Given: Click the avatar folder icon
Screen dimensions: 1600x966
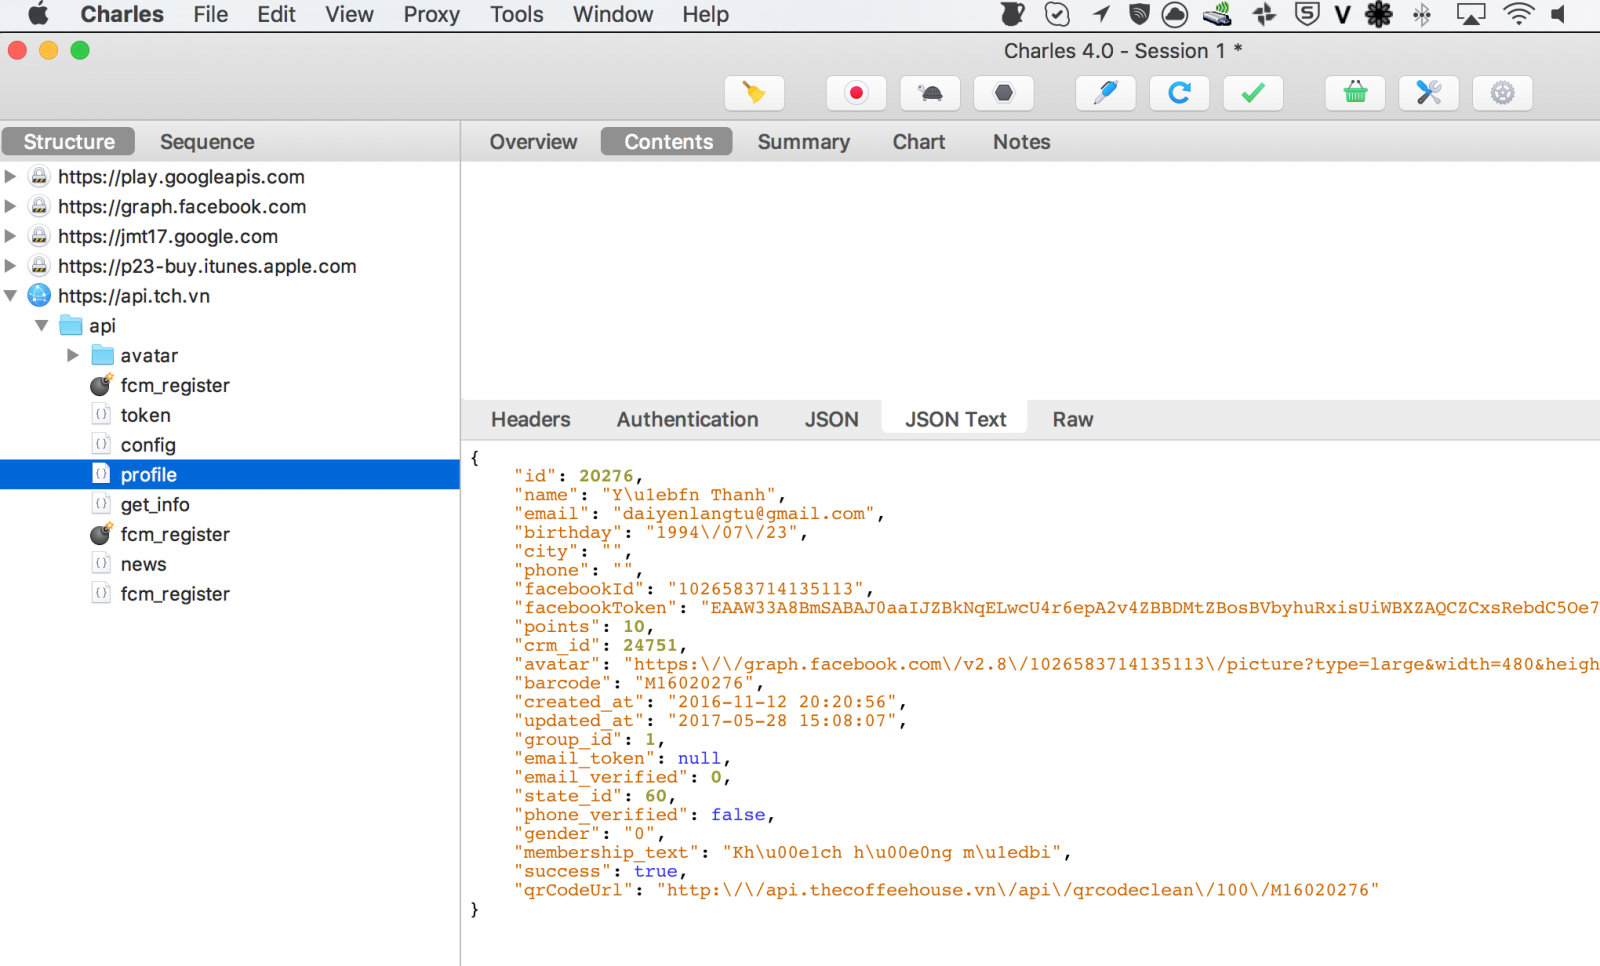Looking at the screenshot, I should (x=102, y=355).
